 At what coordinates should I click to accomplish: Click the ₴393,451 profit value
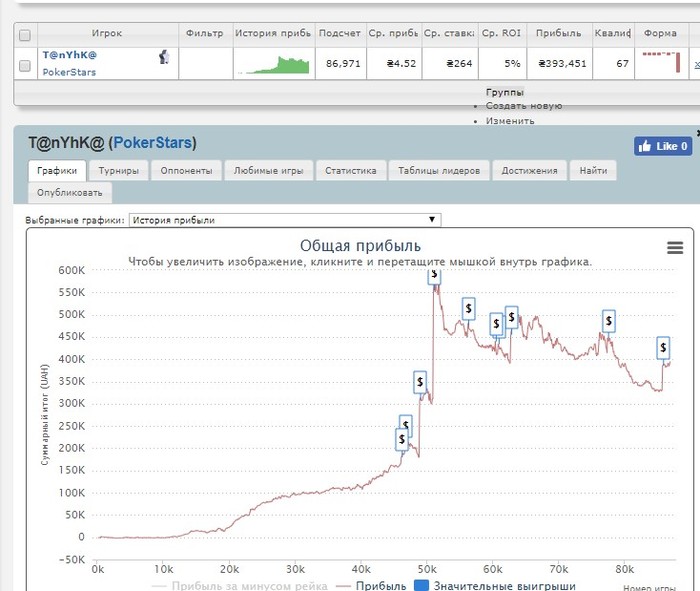[562, 64]
